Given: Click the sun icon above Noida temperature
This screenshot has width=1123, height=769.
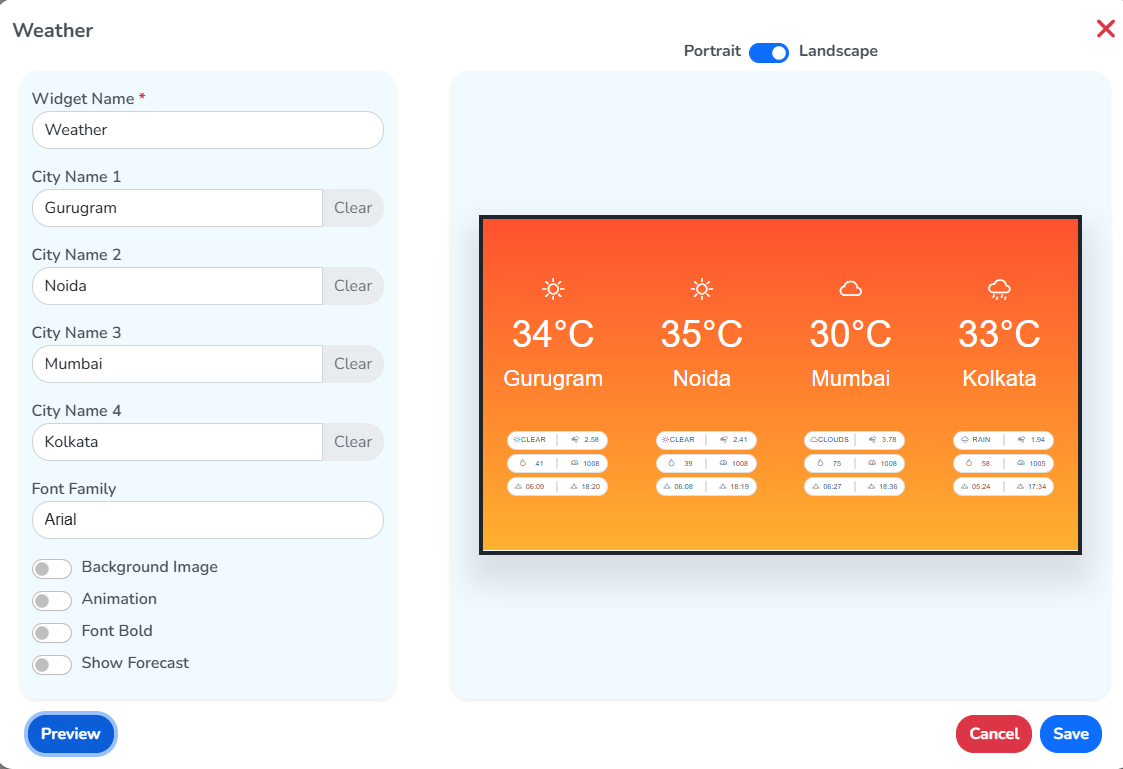Looking at the screenshot, I should 702,289.
